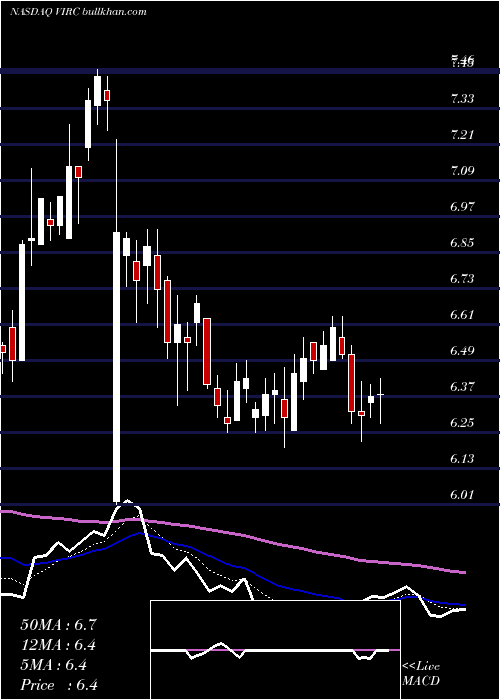
Task: Click the 6.97 price axis label
Action: pos(462,207)
